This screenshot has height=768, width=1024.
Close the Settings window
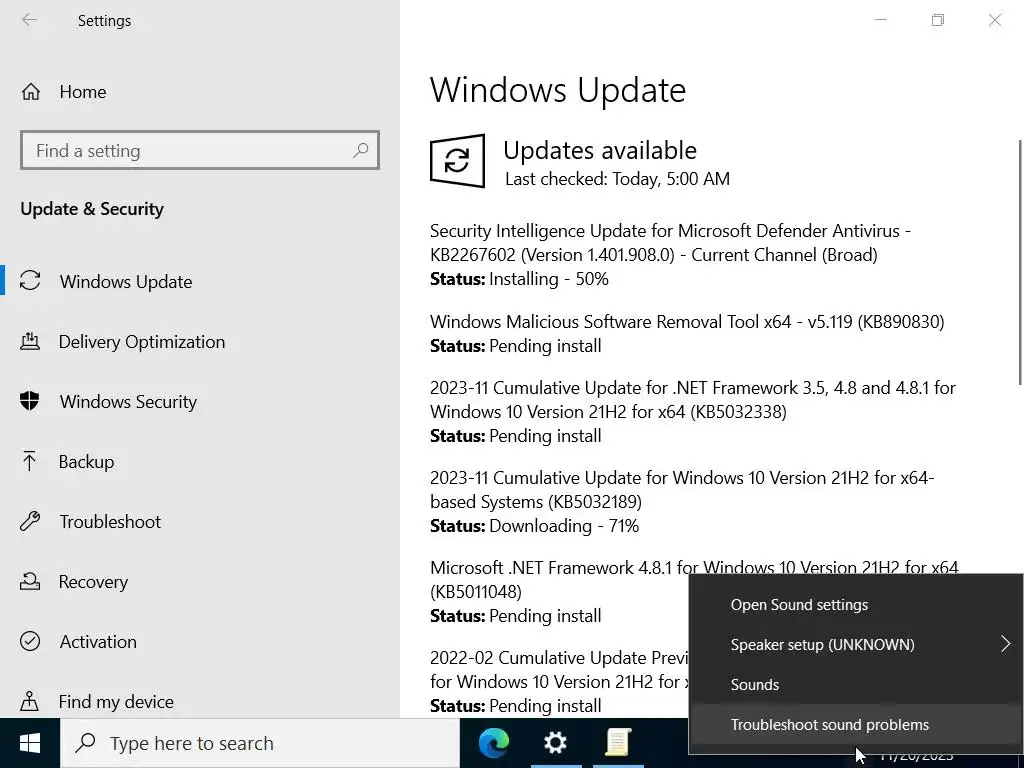coord(995,20)
